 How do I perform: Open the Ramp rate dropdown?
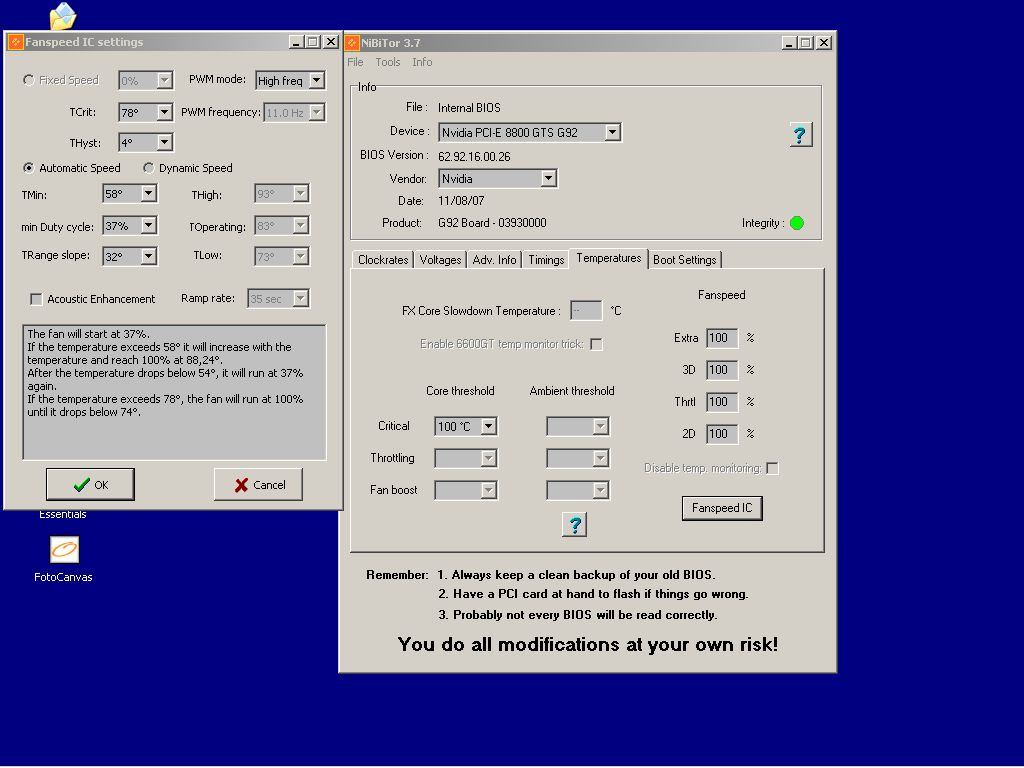pos(300,298)
